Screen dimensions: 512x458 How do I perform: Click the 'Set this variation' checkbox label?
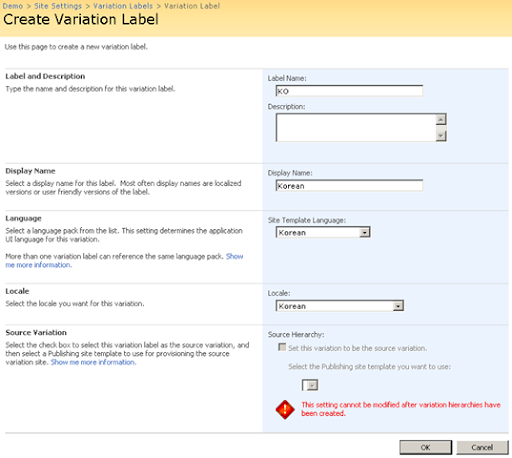click(358, 348)
